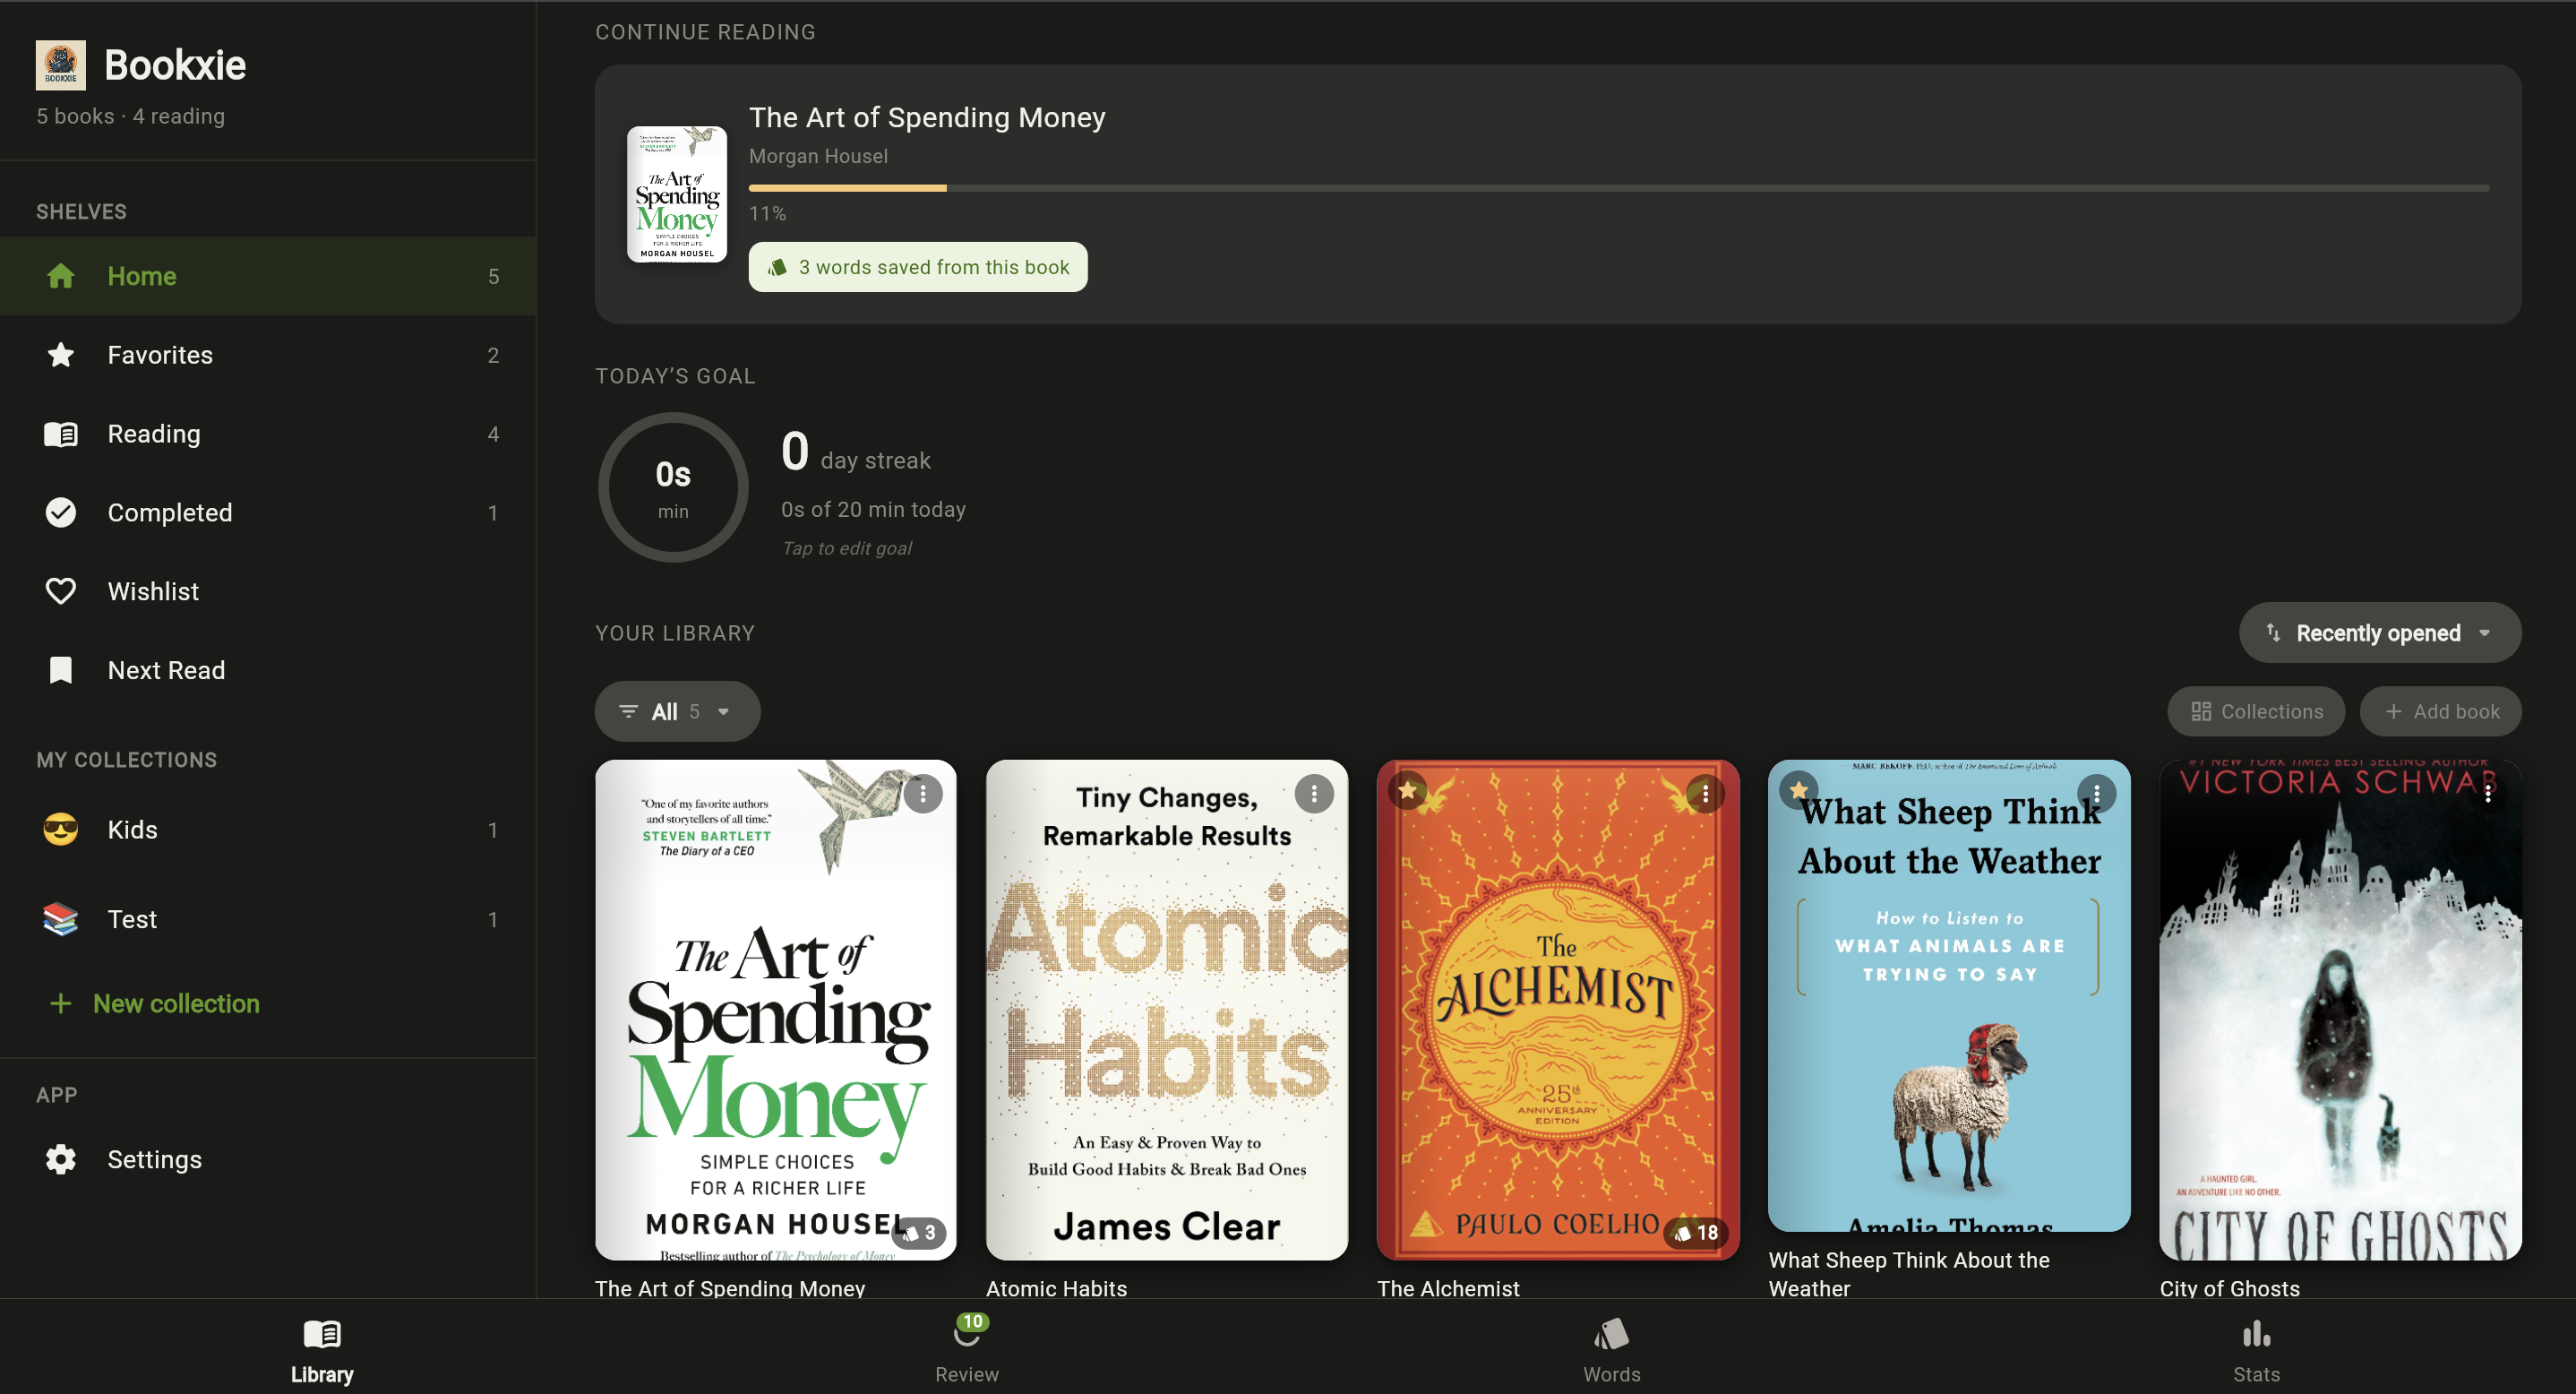Open options menu on City of Ghosts
Screen dimensions: 2576x1394
click(x=2487, y=794)
